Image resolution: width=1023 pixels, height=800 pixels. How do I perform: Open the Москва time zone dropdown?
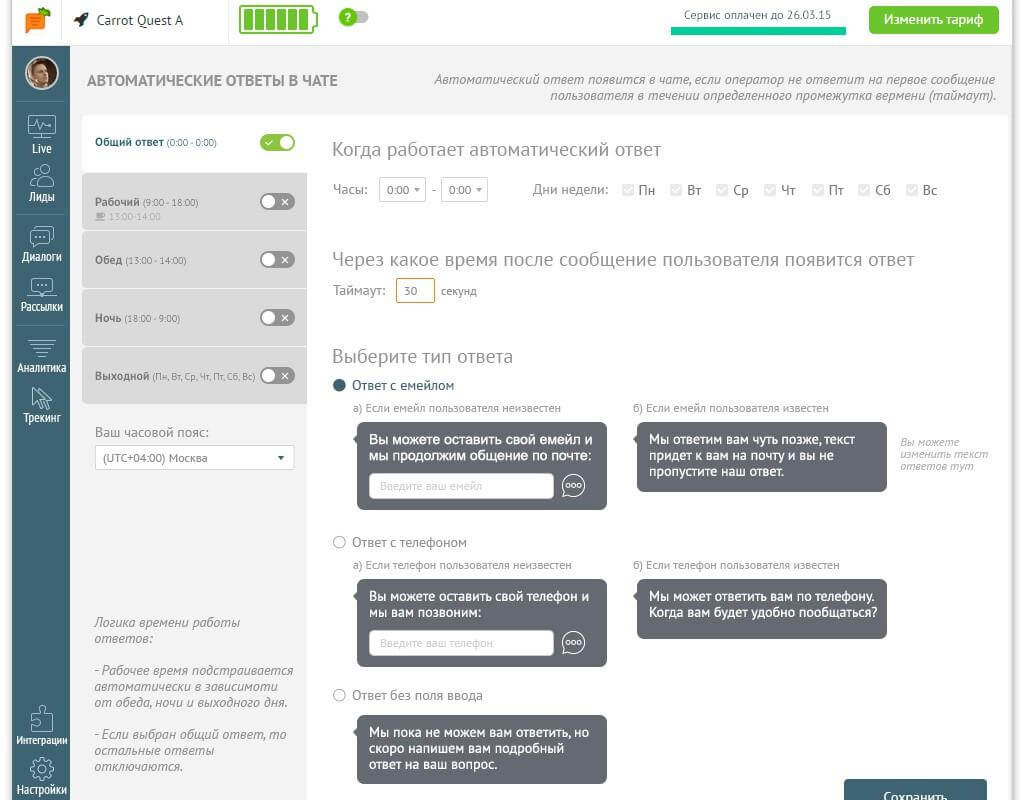[194, 458]
